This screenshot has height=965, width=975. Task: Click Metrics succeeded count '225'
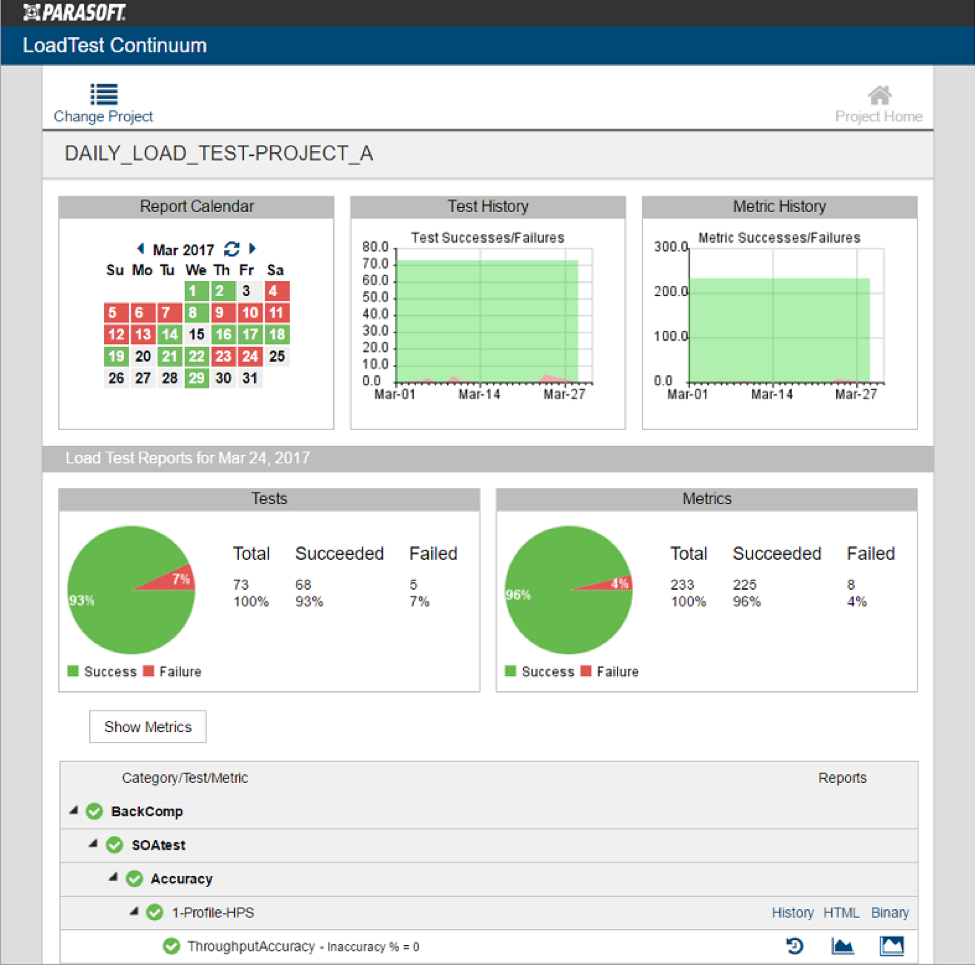tap(744, 584)
